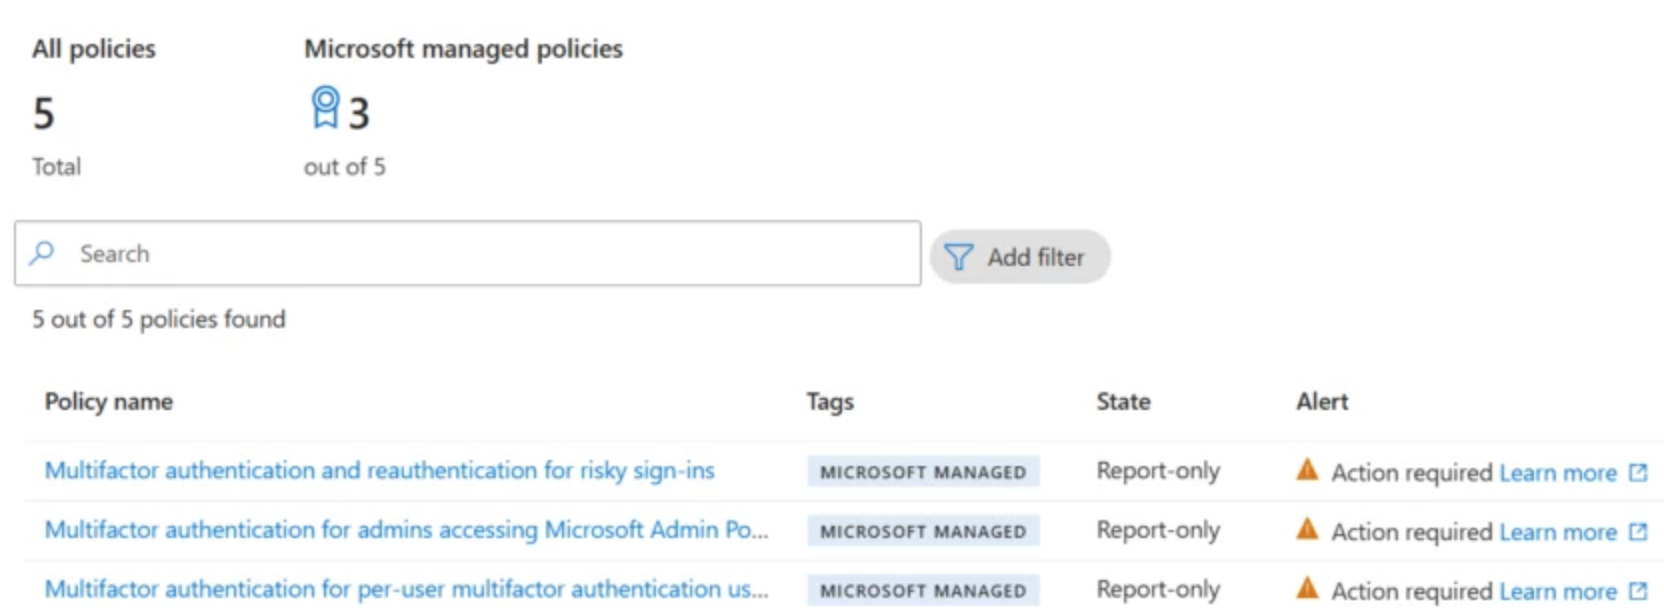The image size is (1664, 612).
Task: Sort by the Policy name column header
Action: tap(109, 402)
